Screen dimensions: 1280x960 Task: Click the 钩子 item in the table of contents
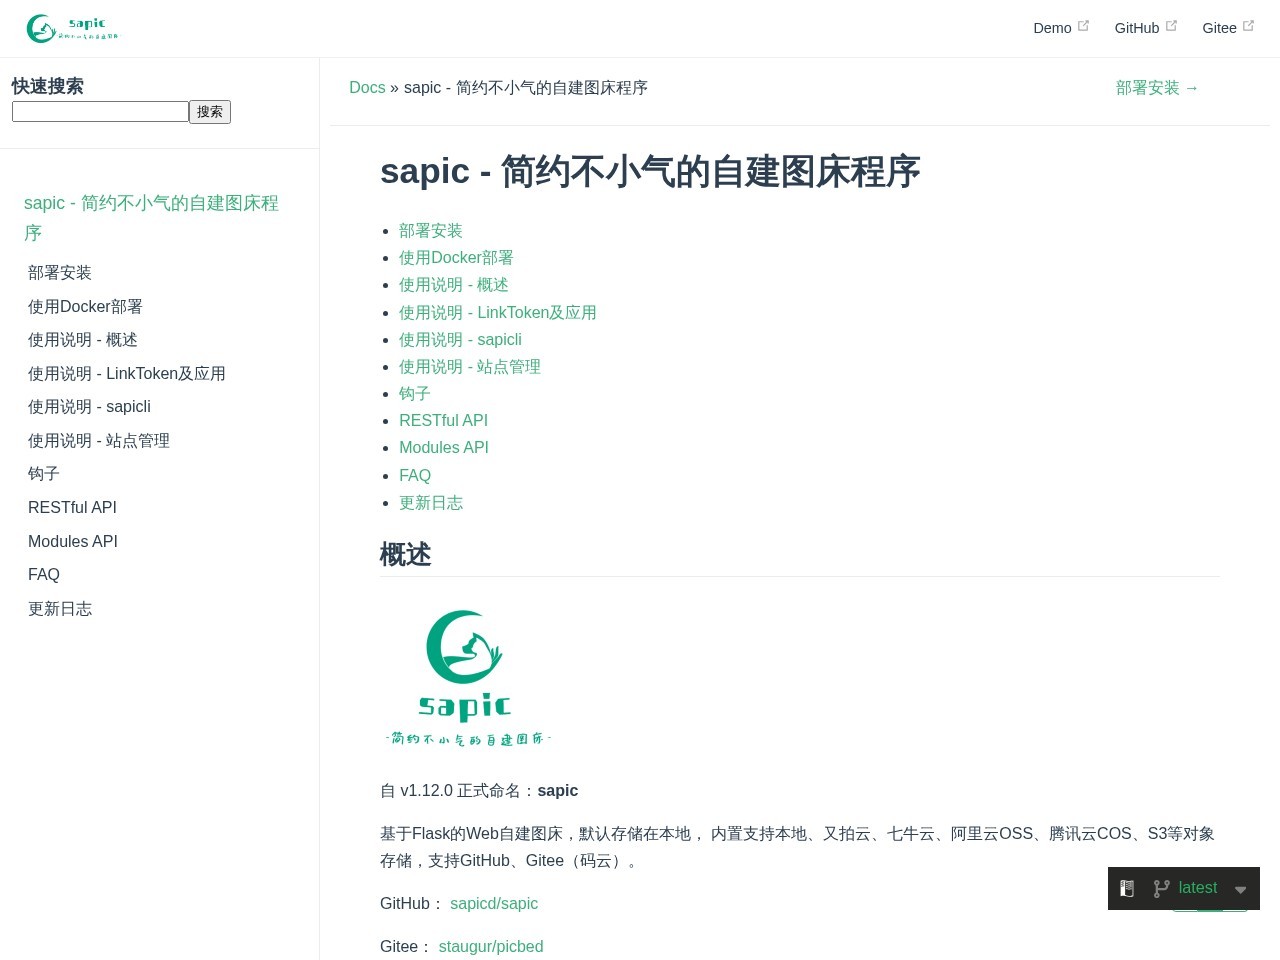414,393
